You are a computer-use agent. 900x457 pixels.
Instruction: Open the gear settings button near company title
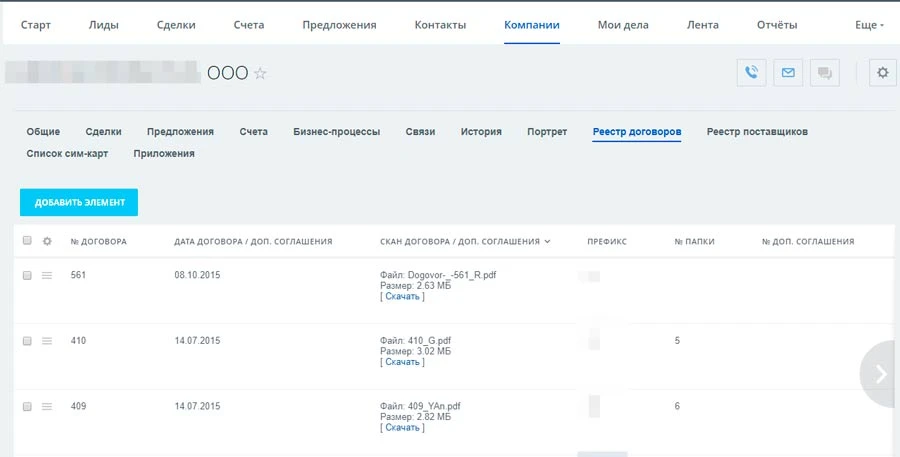pyautogui.click(x=883, y=73)
